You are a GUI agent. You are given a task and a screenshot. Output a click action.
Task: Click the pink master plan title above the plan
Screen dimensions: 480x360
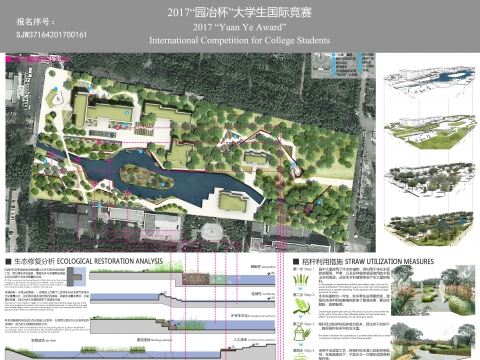tap(38, 59)
